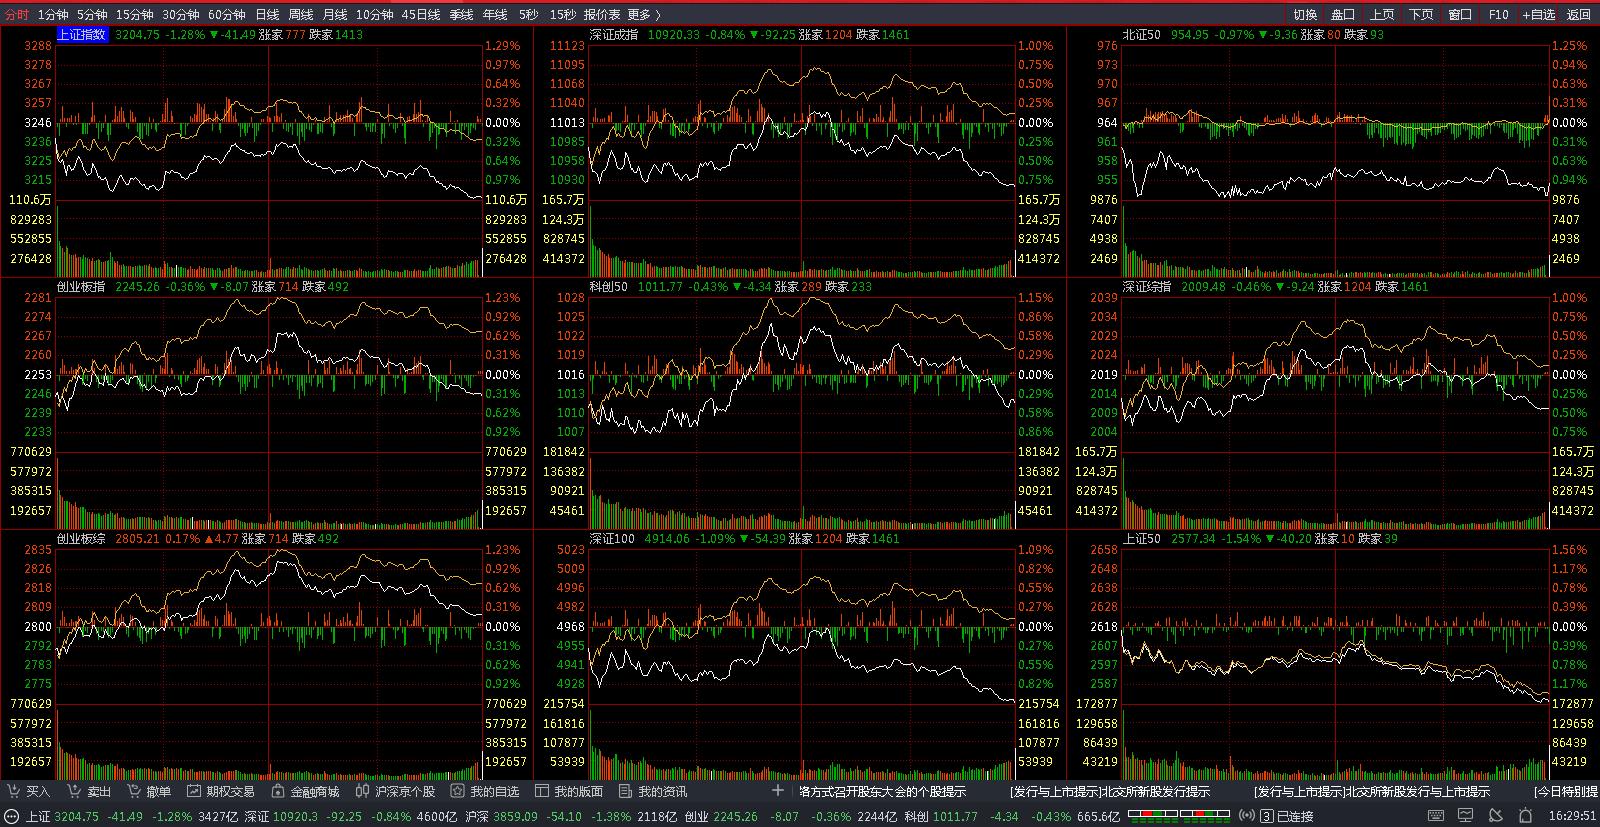The height and width of the screenshot is (827, 1600).
Task: Select the 深证100 chart title
Action: pyautogui.click(x=612, y=538)
